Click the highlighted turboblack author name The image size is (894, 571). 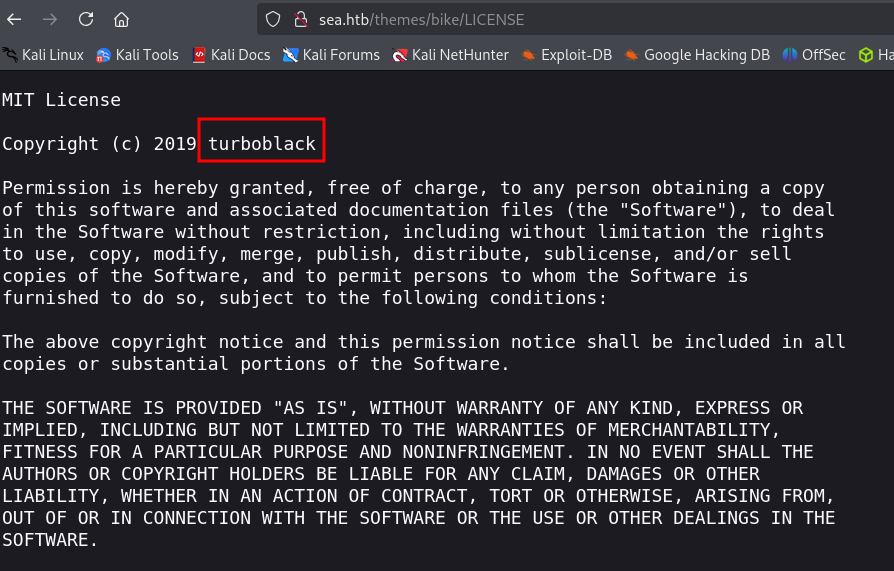pos(262,144)
